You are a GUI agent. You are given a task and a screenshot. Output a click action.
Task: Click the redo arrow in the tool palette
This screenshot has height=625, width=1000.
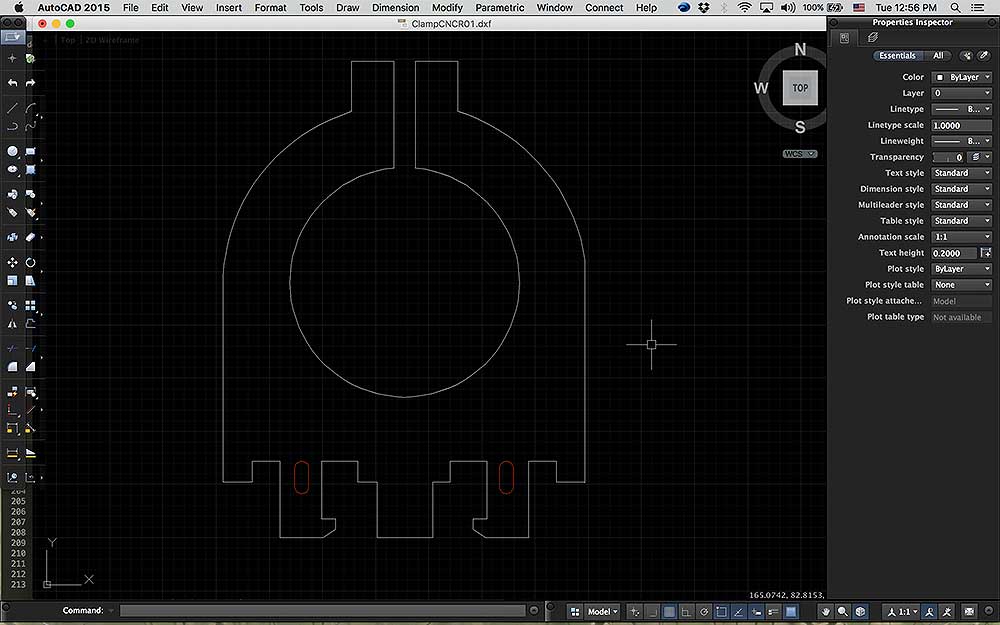[x=30, y=83]
